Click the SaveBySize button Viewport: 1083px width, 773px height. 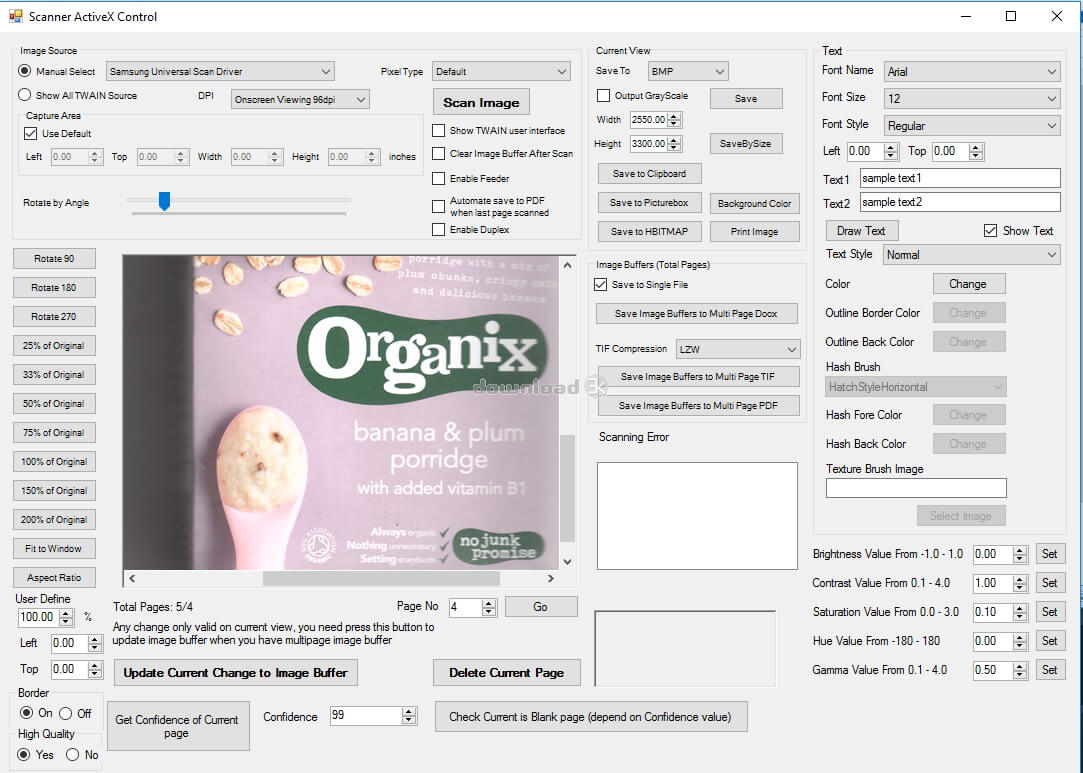(746, 144)
